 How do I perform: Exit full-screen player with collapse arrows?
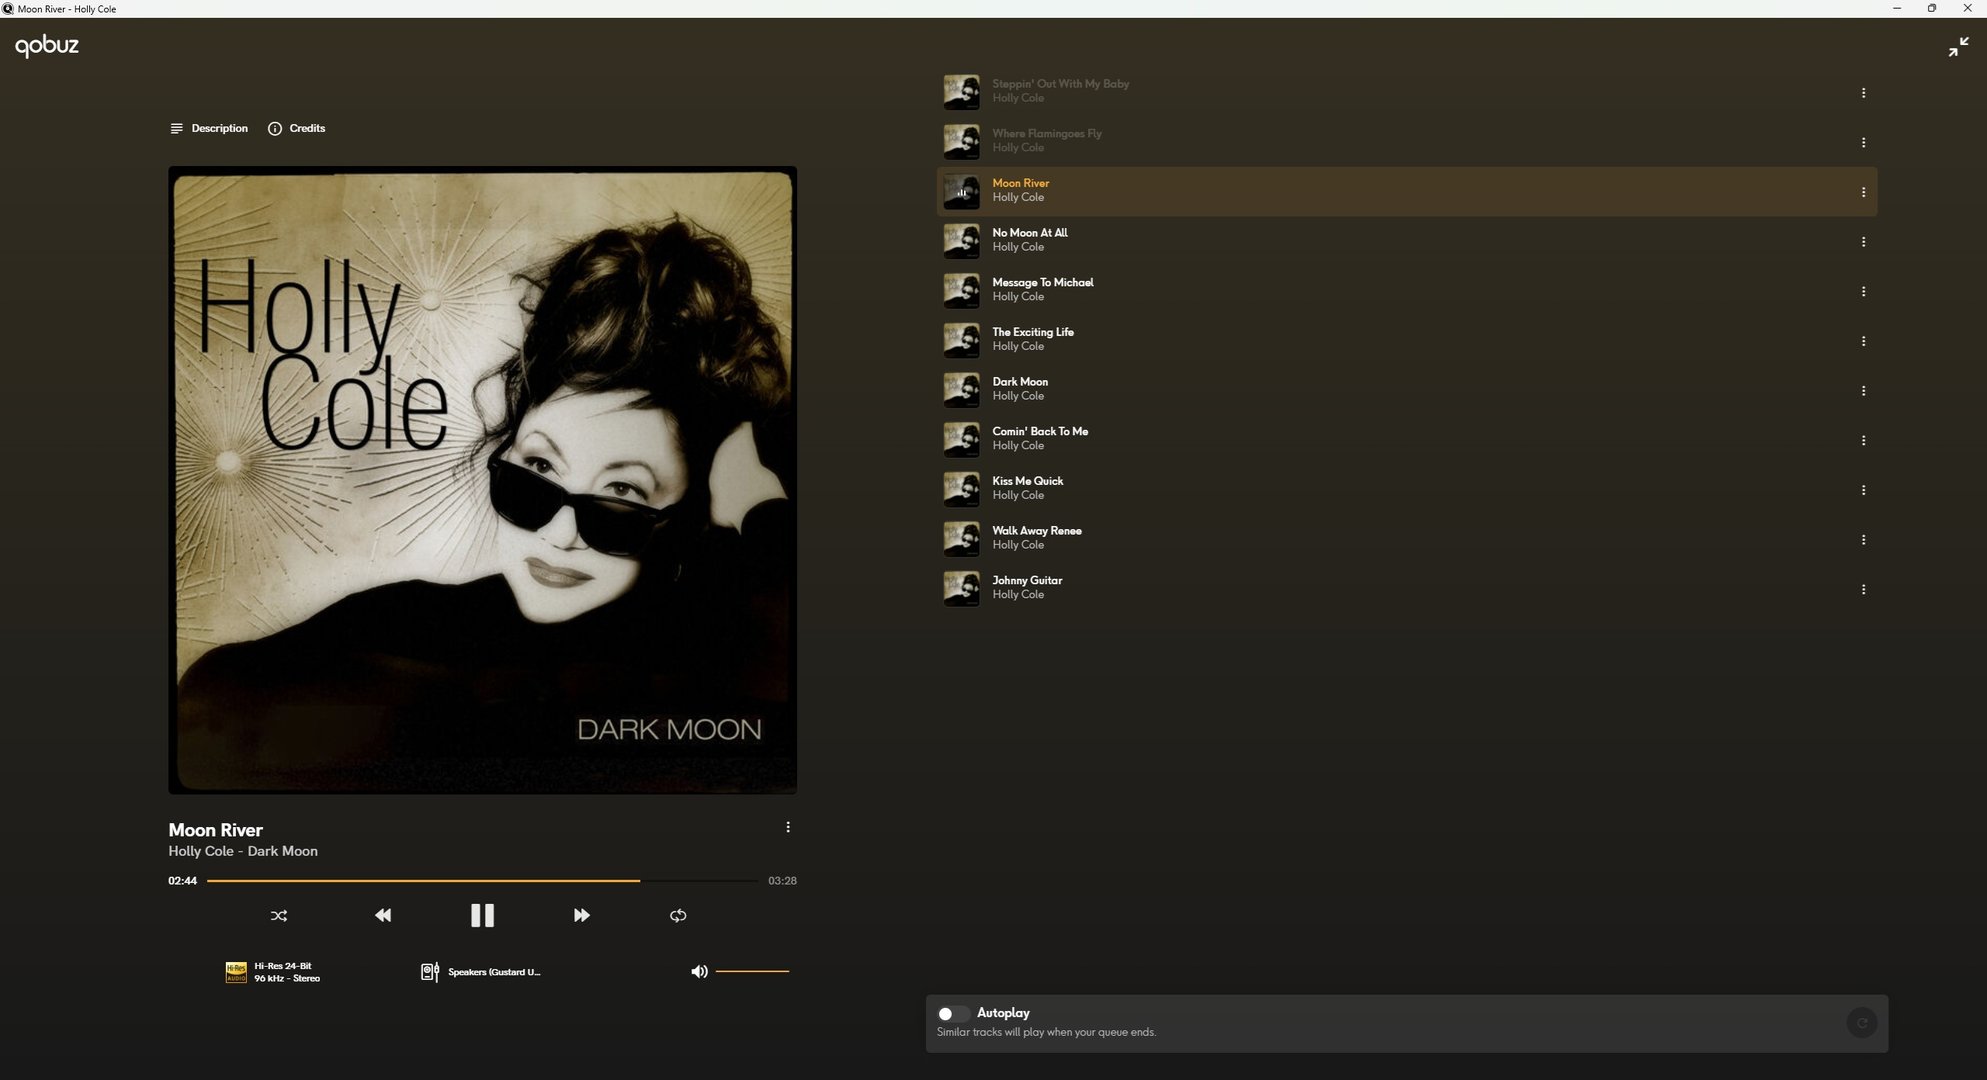tap(1958, 47)
